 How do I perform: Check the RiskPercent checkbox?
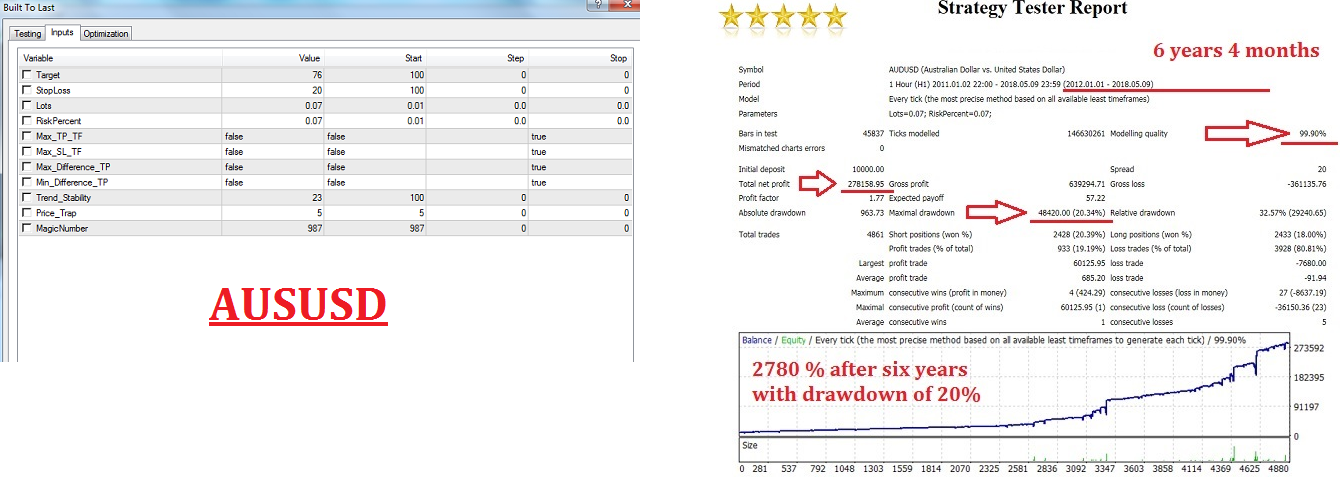click(x=26, y=121)
